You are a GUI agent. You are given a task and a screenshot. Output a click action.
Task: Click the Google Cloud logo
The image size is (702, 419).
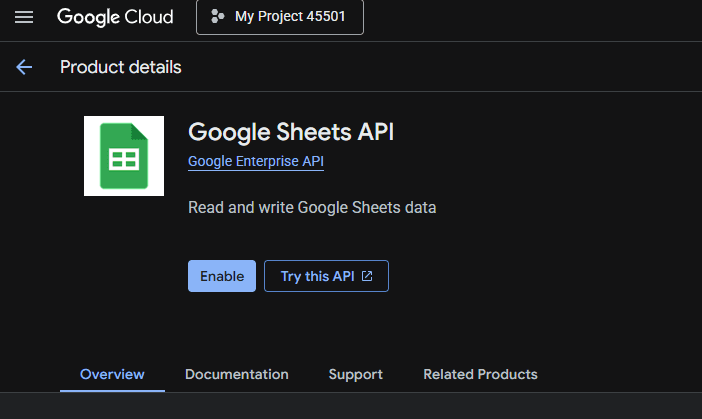click(115, 17)
